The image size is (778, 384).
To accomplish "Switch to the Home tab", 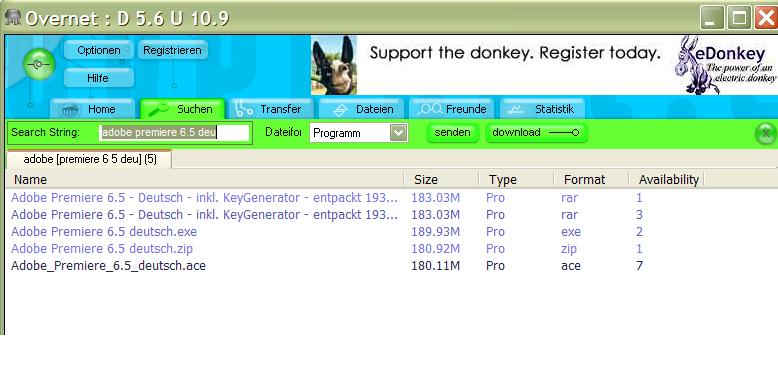I will pos(92,109).
